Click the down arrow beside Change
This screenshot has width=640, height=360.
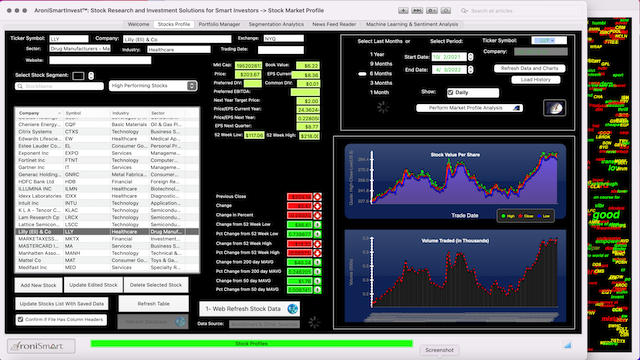pos(317,206)
